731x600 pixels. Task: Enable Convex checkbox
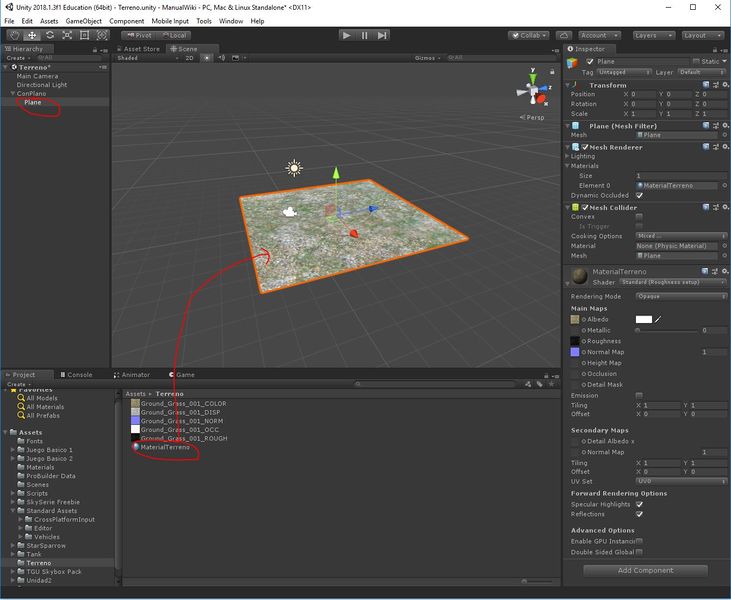point(639,217)
